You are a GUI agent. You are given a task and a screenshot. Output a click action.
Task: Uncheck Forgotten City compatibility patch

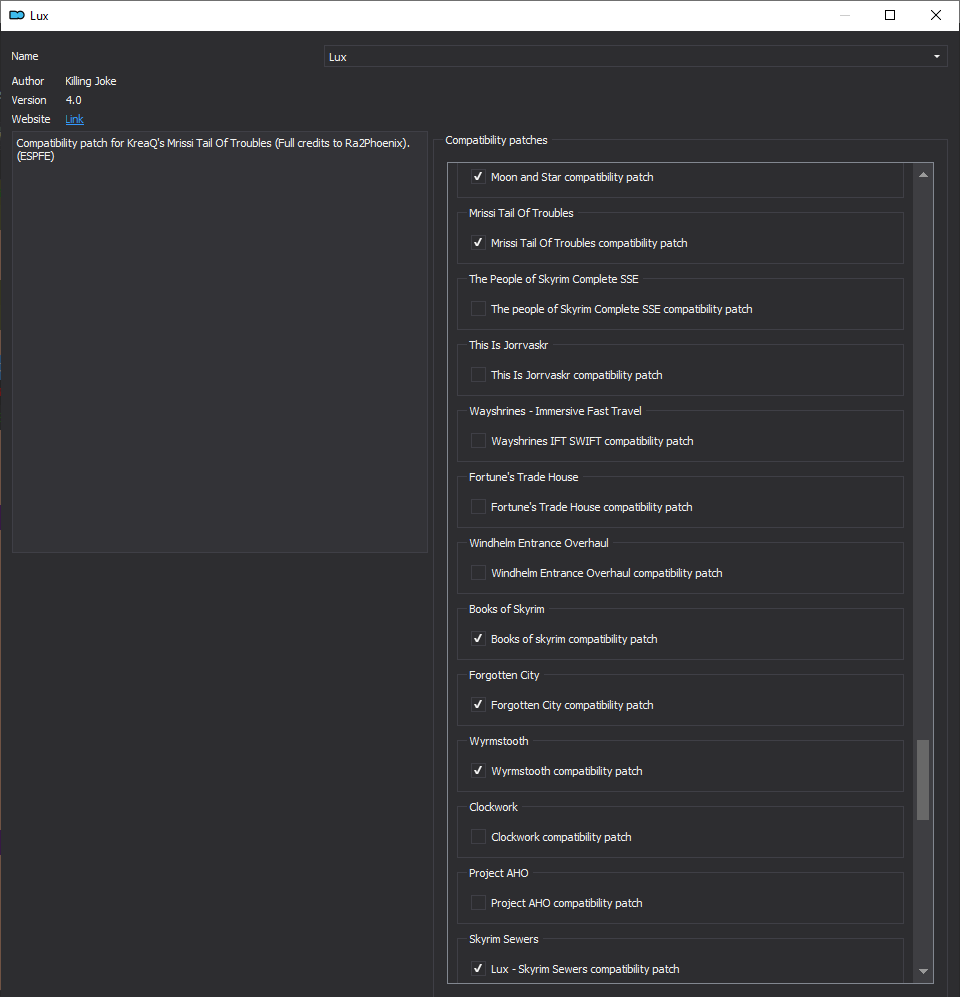[x=479, y=705]
